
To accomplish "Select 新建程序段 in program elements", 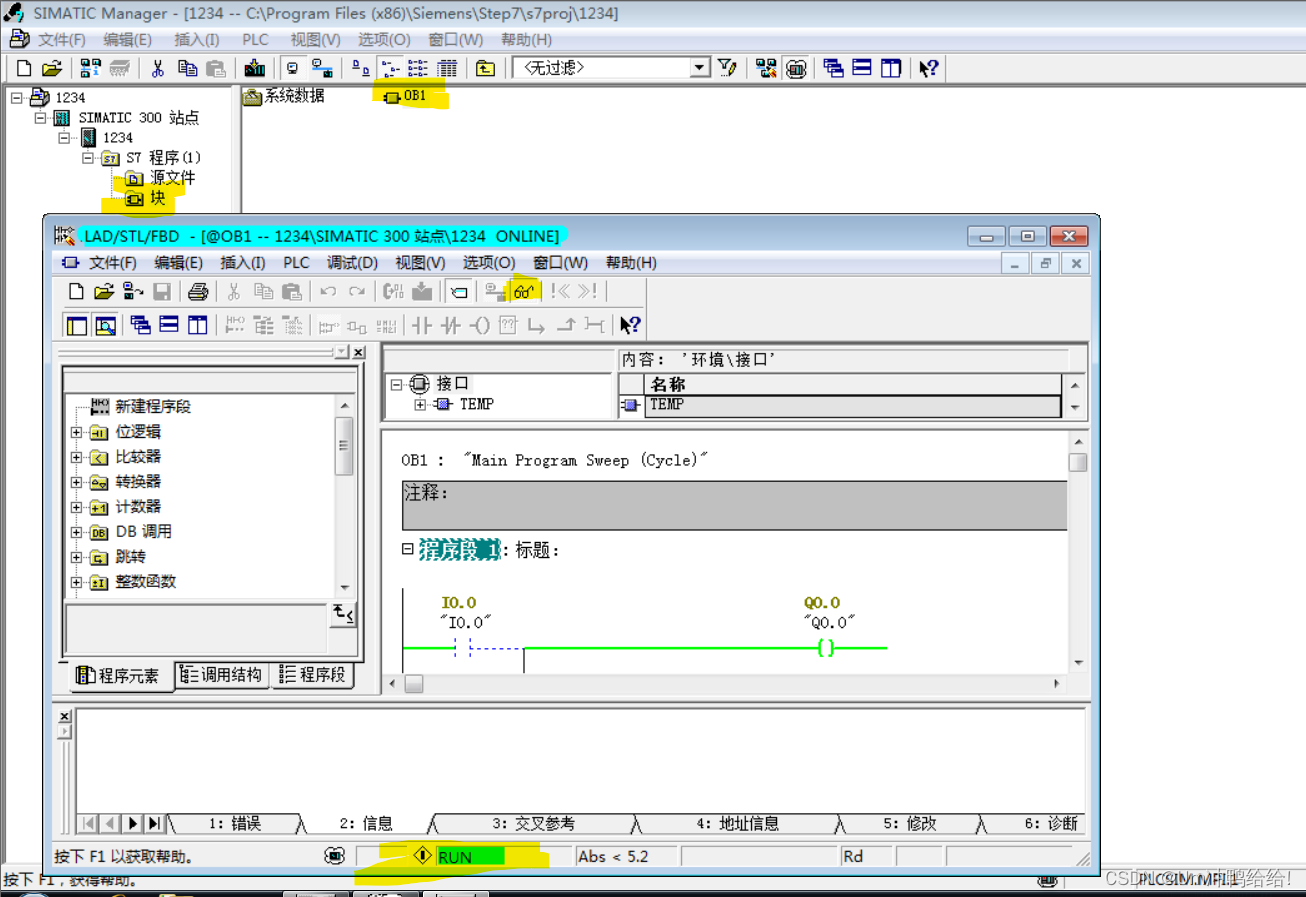I will click(x=141, y=407).
